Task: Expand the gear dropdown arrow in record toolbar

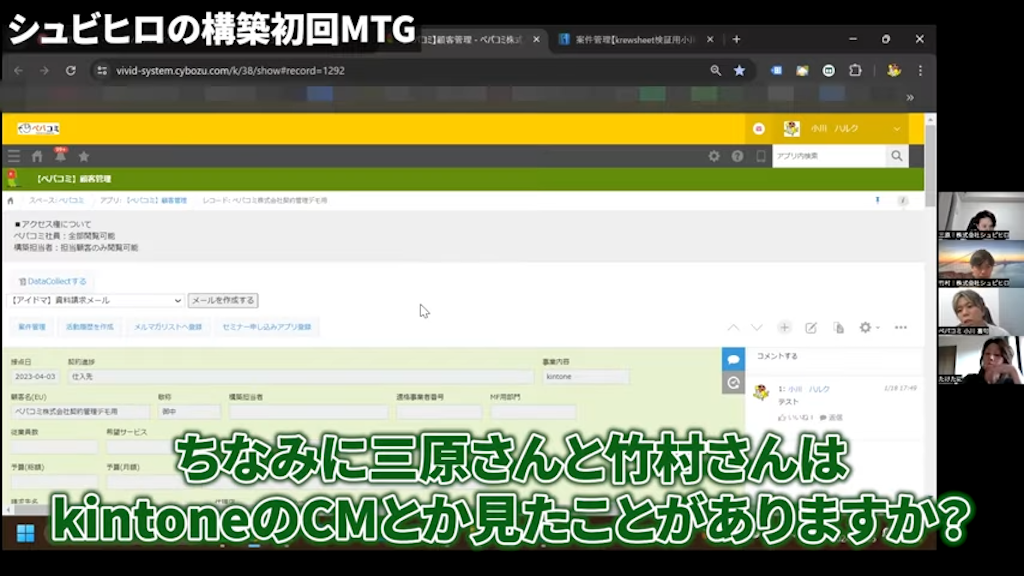Action: click(x=878, y=328)
